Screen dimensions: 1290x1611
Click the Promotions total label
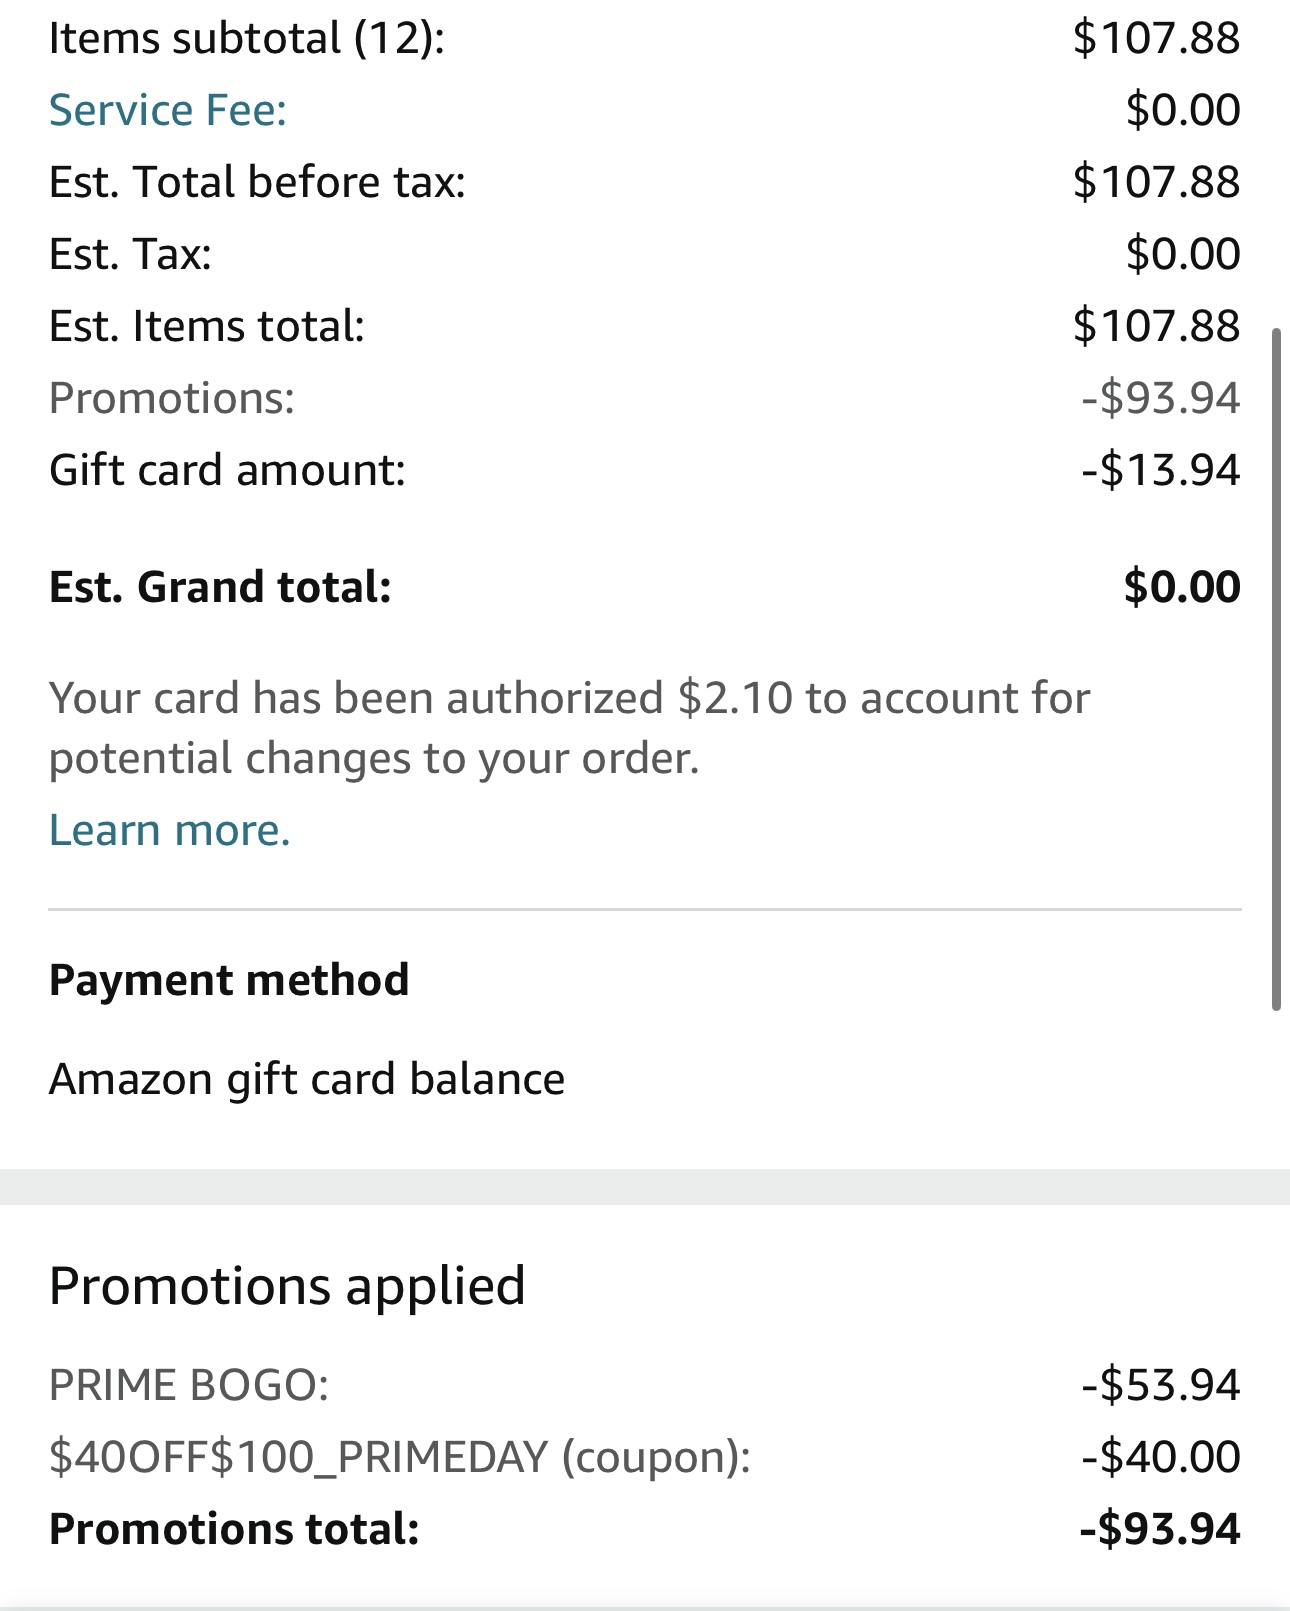point(234,1529)
